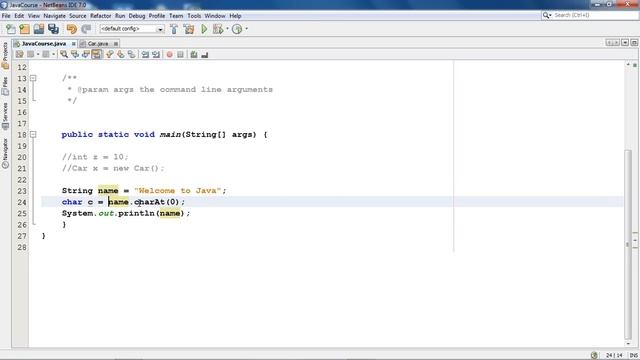The width and height of the screenshot is (640, 360).
Task: Click the Find Previous Occurrence icon
Action: [x=75, y=54]
